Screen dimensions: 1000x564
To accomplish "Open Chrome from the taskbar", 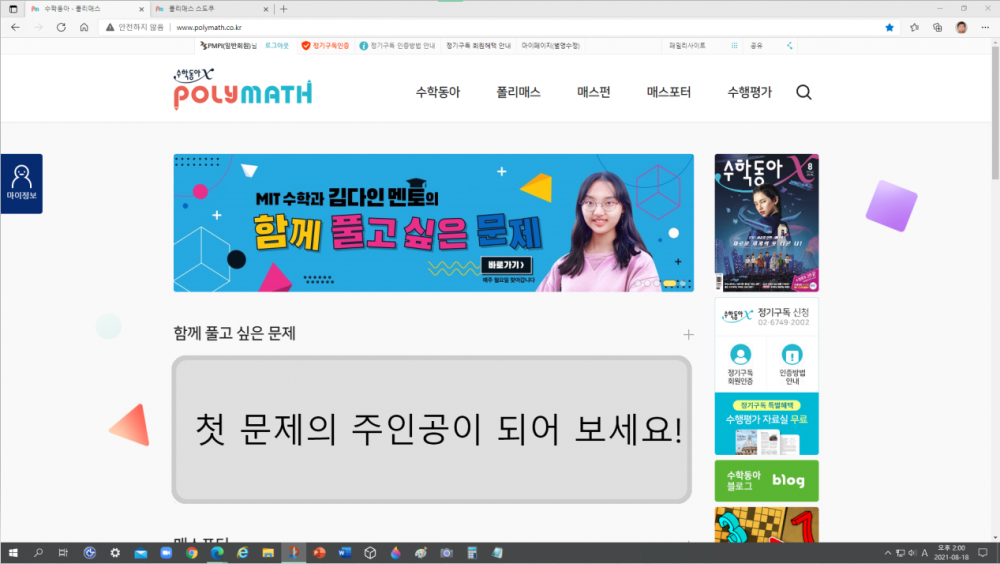I will (x=191, y=553).
